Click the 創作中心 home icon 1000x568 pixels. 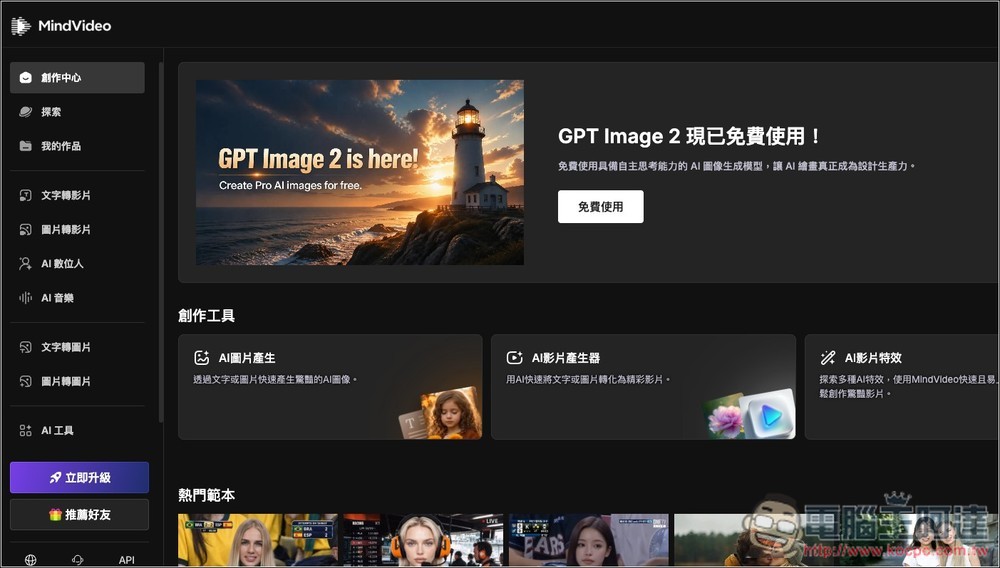(26, 78)
